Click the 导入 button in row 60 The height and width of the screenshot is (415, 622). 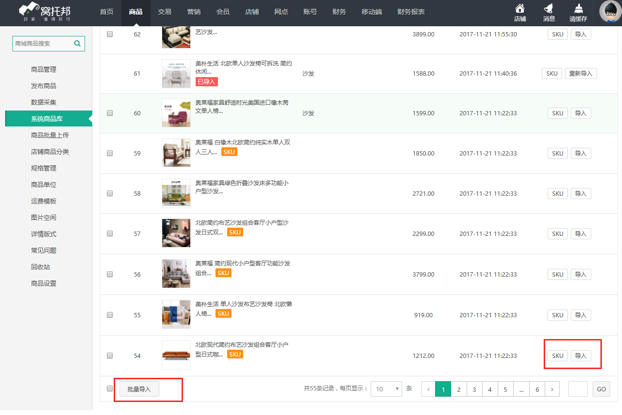(581, 113)
